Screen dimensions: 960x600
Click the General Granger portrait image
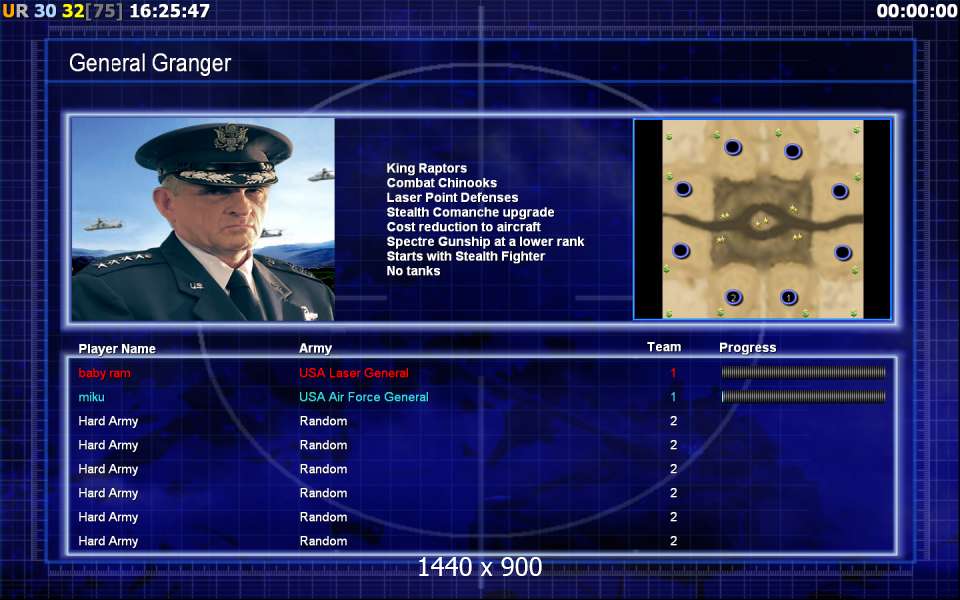click(x=203, y=219)
